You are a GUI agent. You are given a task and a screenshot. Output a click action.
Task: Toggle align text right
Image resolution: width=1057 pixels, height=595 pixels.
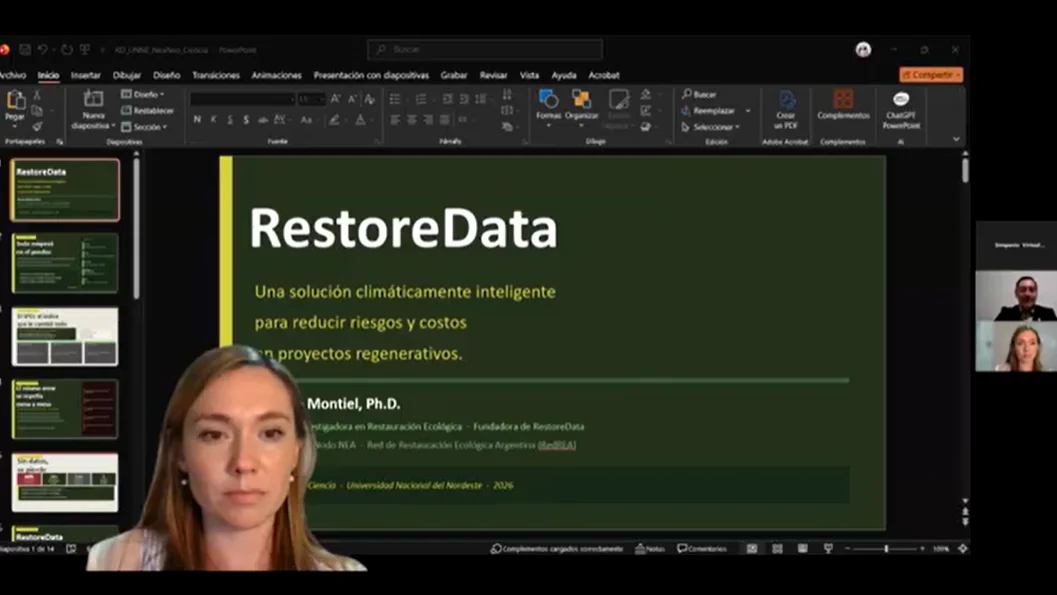click(x=428, y=120)
